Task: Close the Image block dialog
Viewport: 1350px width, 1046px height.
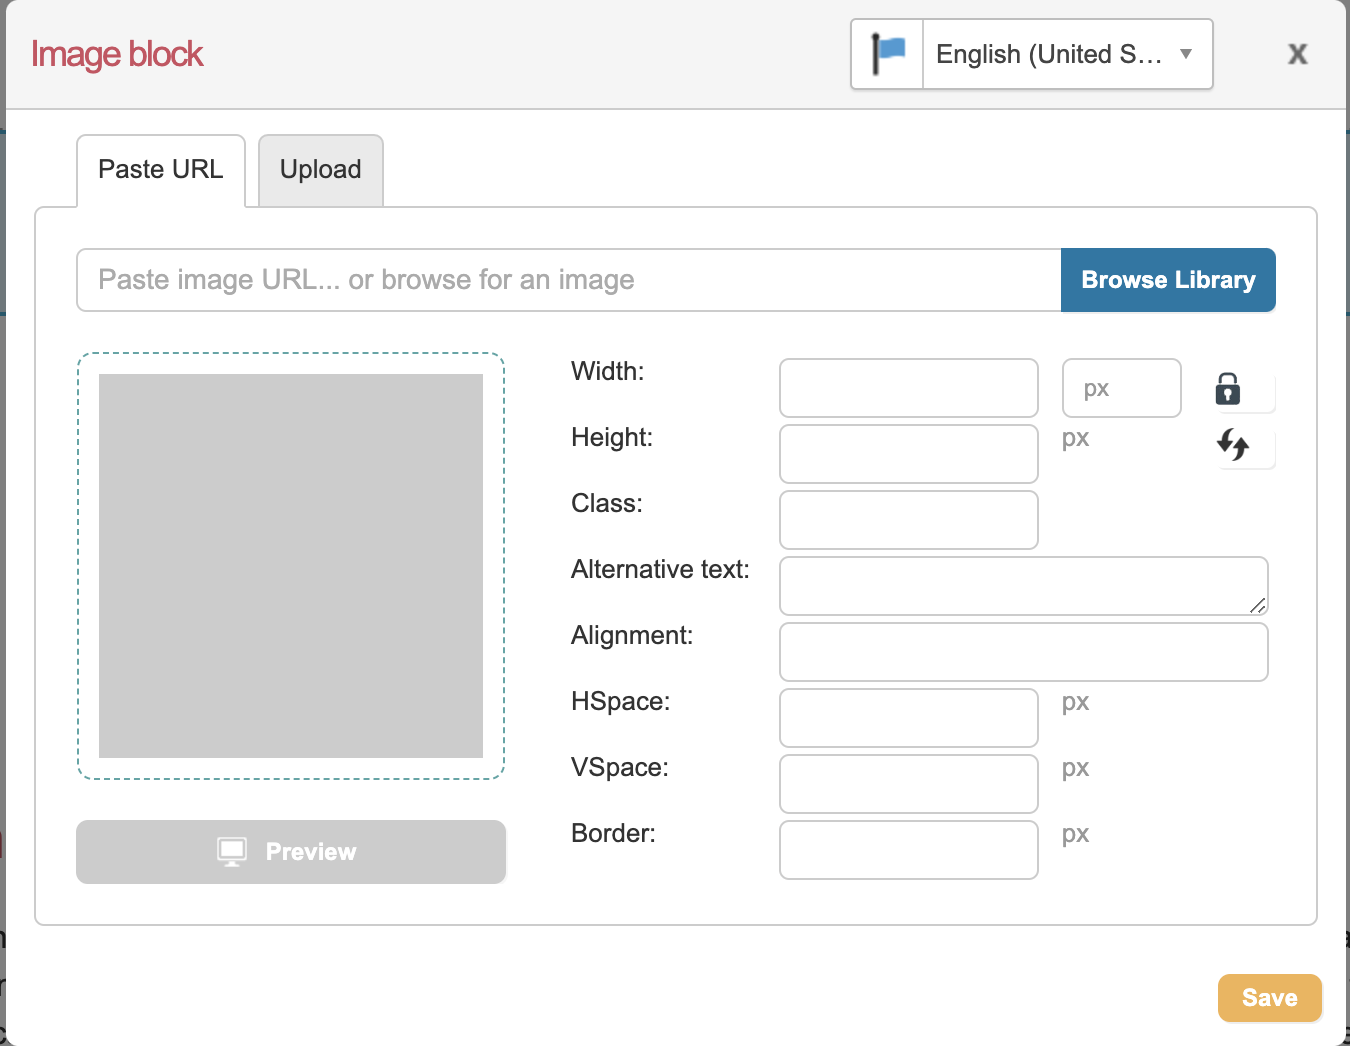Action: (1297, 54)
